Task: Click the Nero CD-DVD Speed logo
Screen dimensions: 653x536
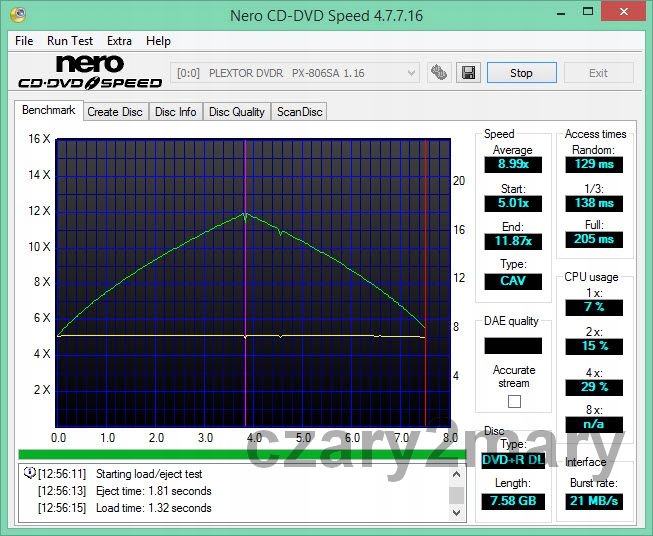Action: [89, 73]
